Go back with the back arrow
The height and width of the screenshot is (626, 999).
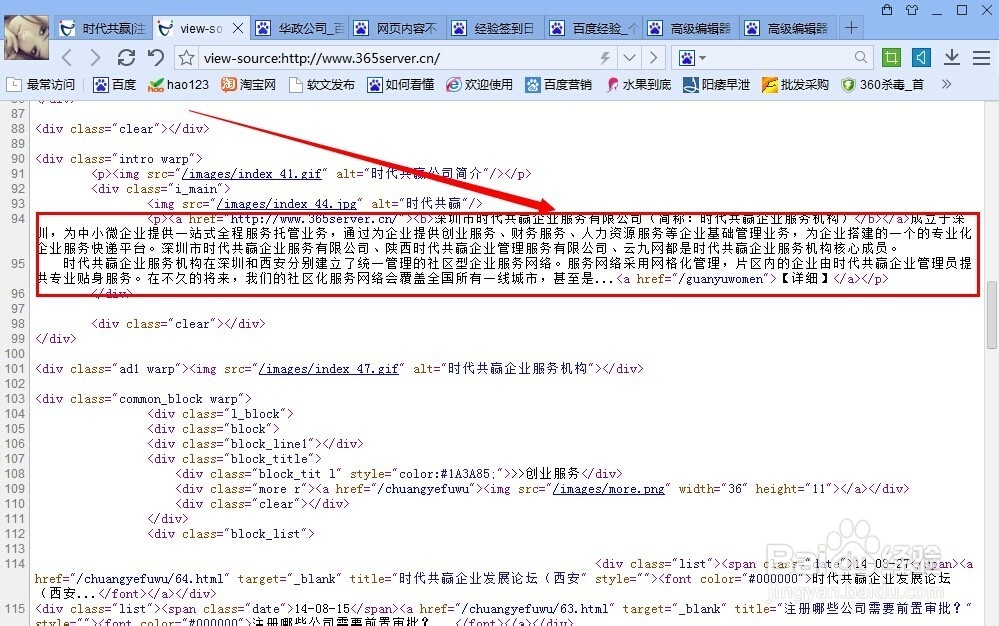(67, 58)
